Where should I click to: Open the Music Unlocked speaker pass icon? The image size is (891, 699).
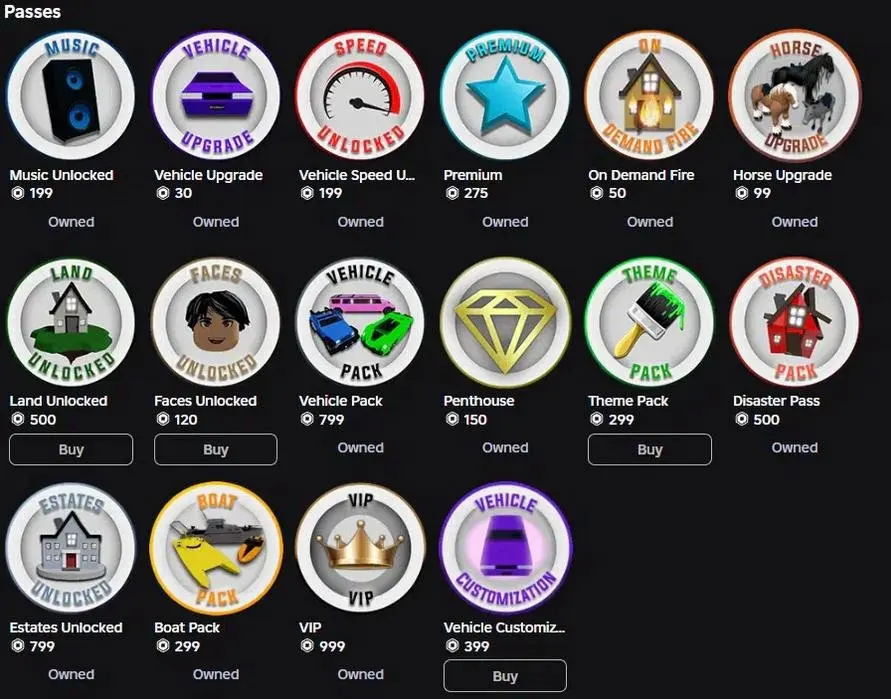coord(71,95)
